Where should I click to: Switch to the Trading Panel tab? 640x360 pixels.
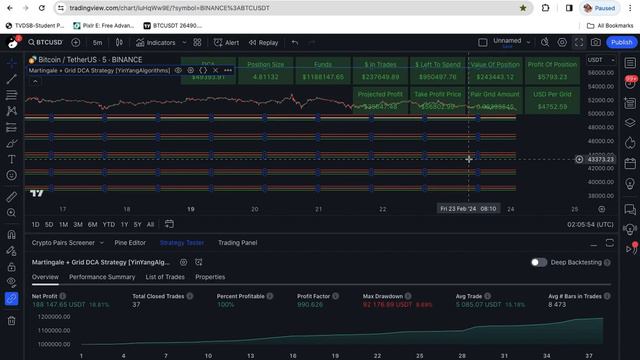click(x=238, y=243)
